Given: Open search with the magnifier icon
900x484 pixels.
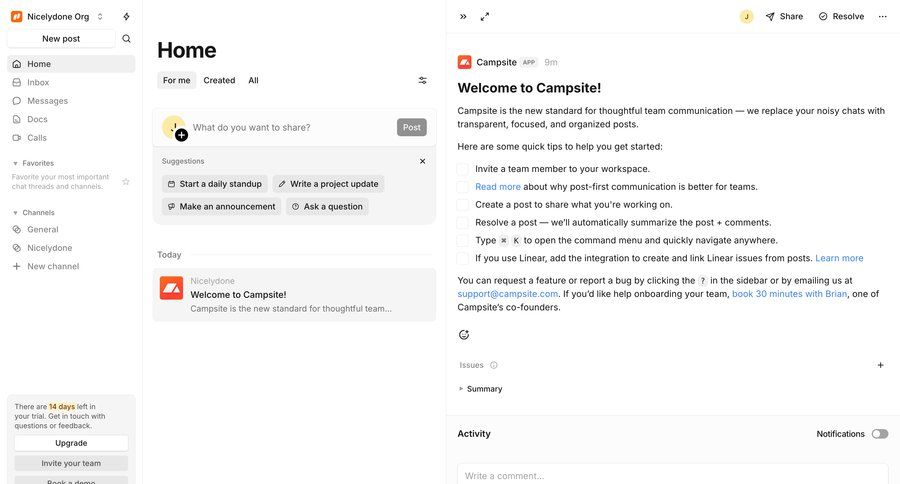Looking at the screenshot, I should pyautogui.click(x=126, y=38).
